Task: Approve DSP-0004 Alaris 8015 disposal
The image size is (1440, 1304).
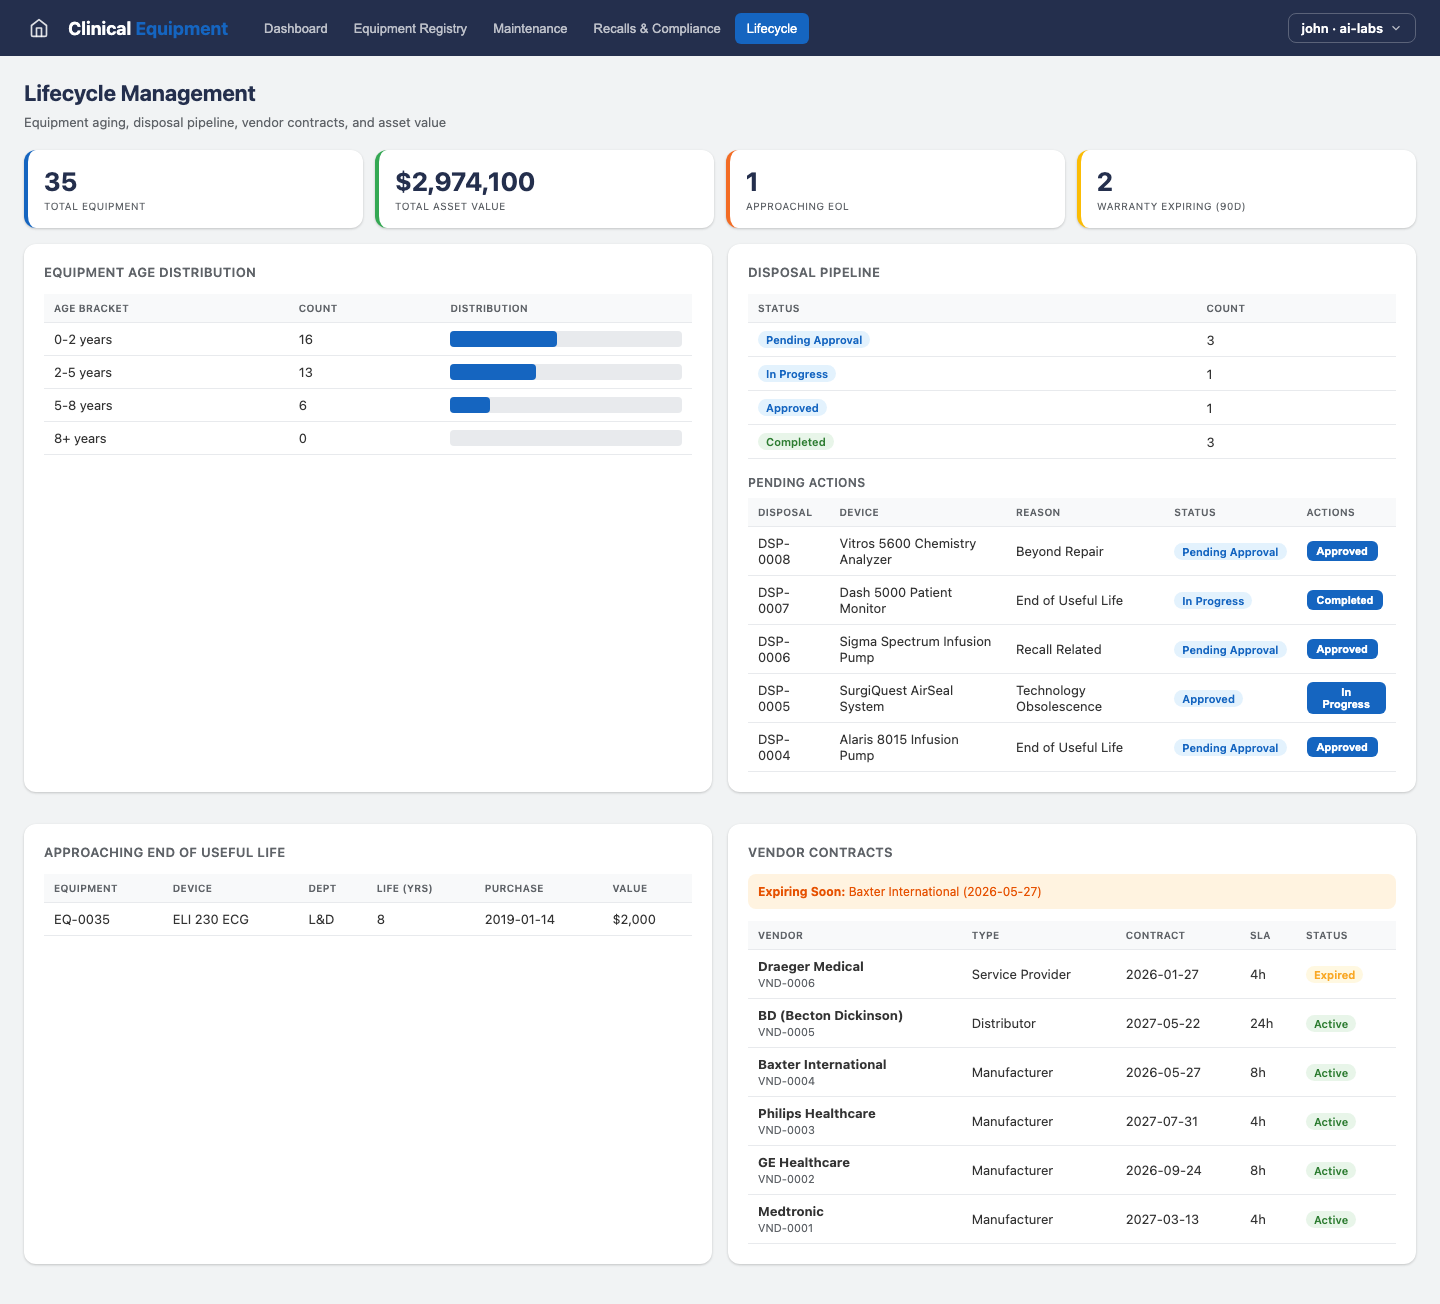Action: coord(1342,747)
